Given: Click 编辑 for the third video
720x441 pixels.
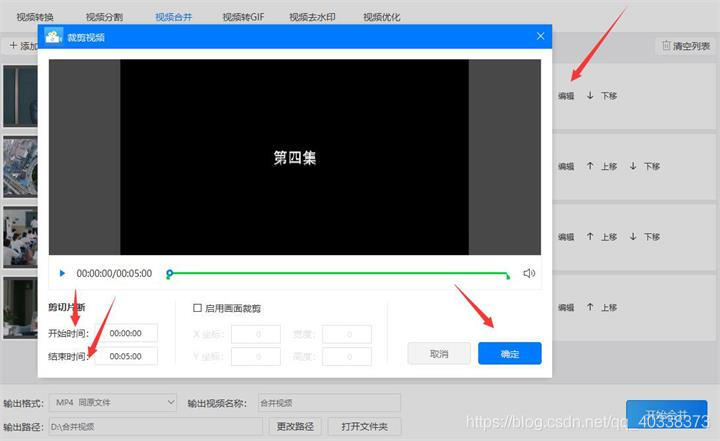Looking at the screenshot, I should tap(566, 237).
